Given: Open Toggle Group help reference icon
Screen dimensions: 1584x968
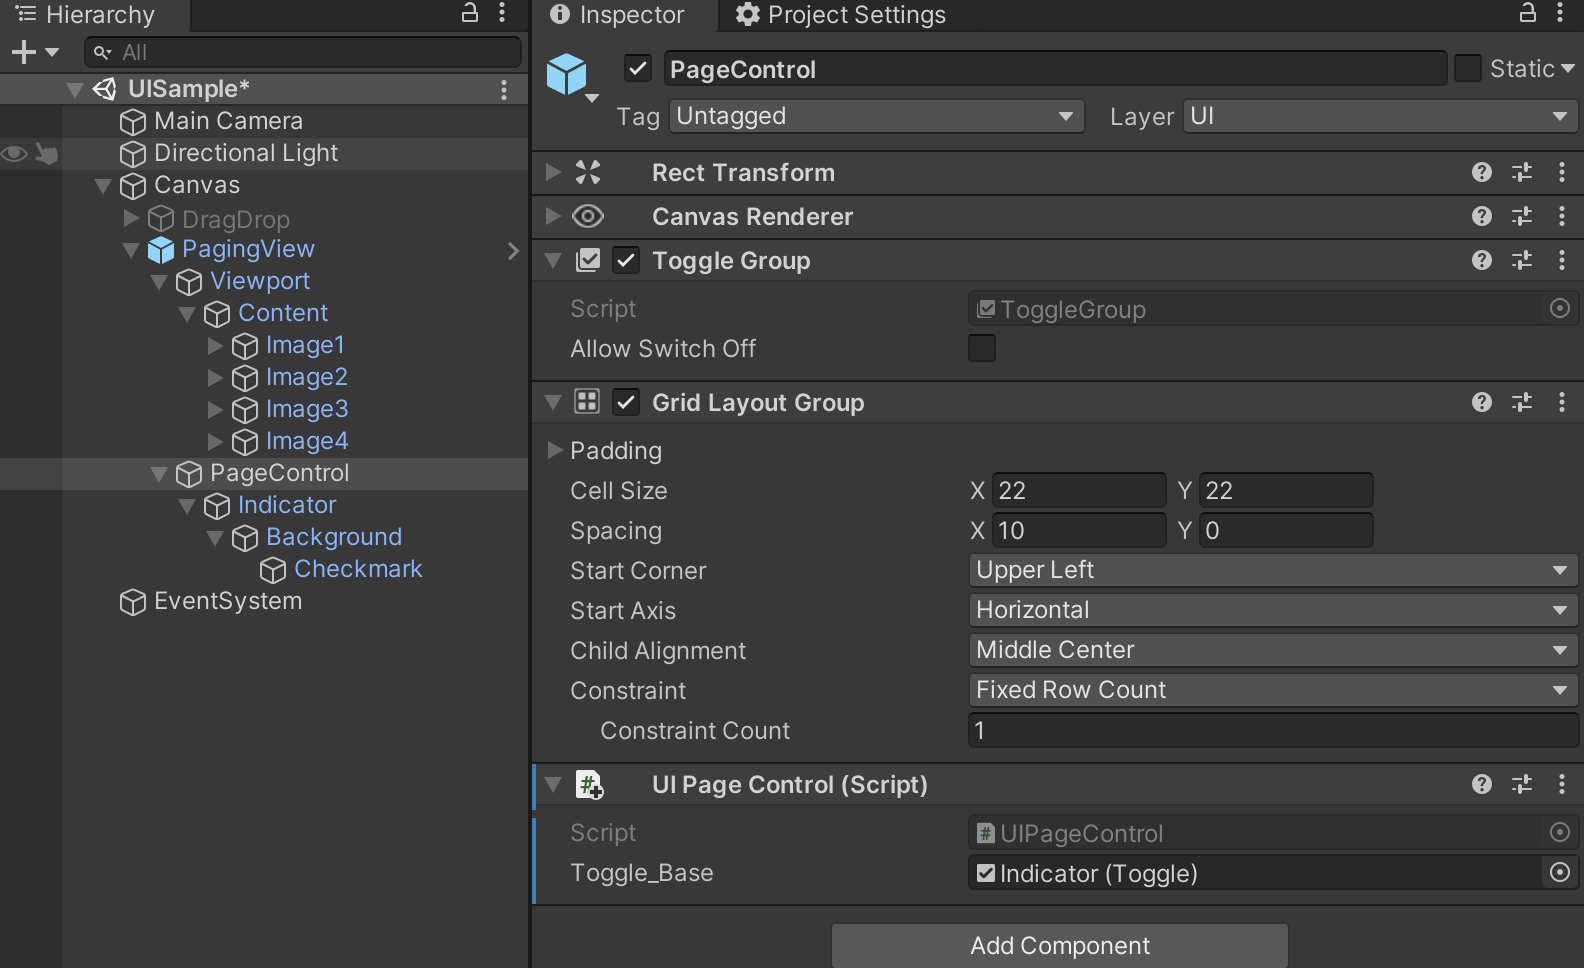Looking at the screenshot, I should tap(1482, 260).
